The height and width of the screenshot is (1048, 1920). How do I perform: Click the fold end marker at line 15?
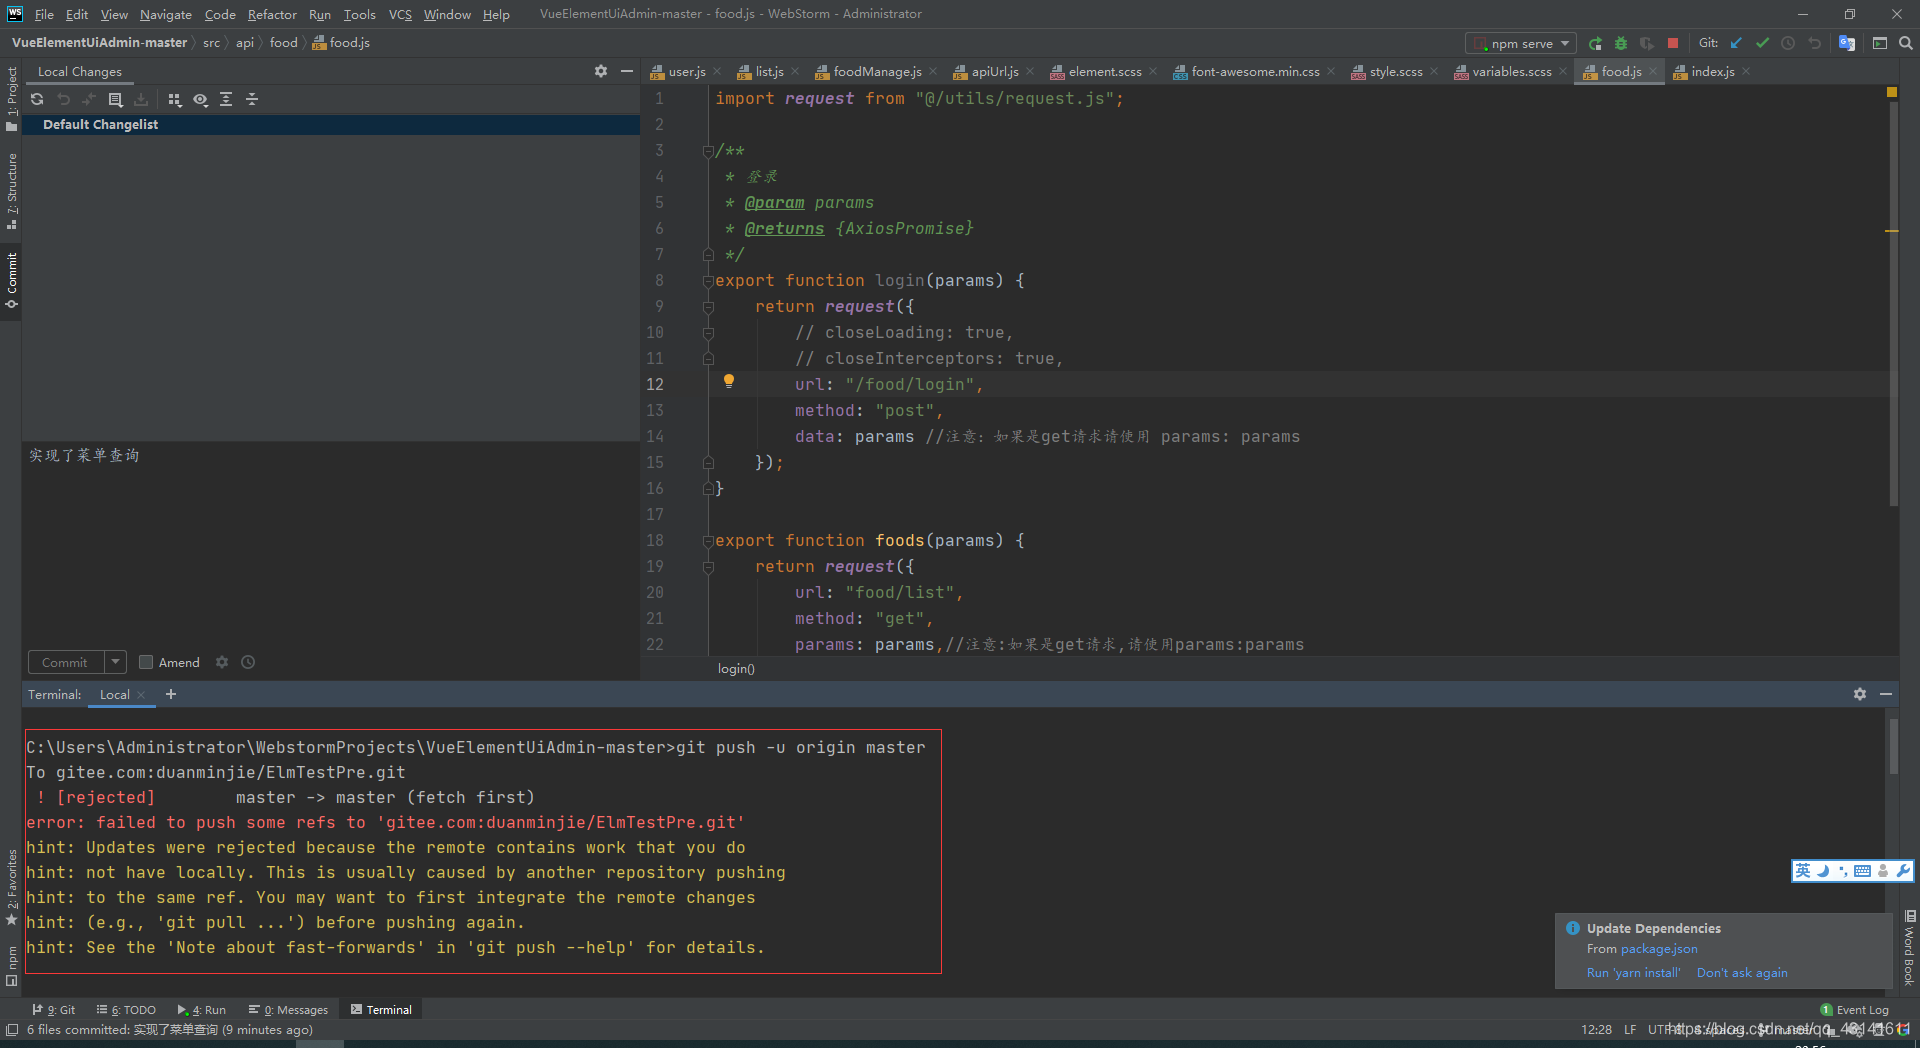point(708,463)
